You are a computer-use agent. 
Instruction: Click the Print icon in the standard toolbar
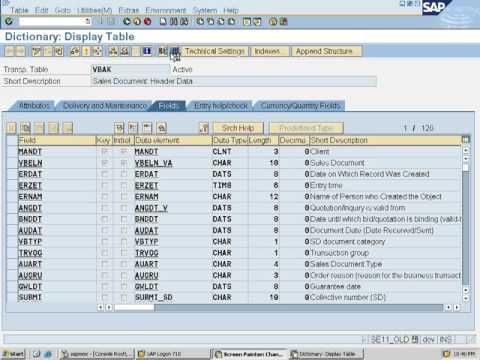[x=163, y=22]
